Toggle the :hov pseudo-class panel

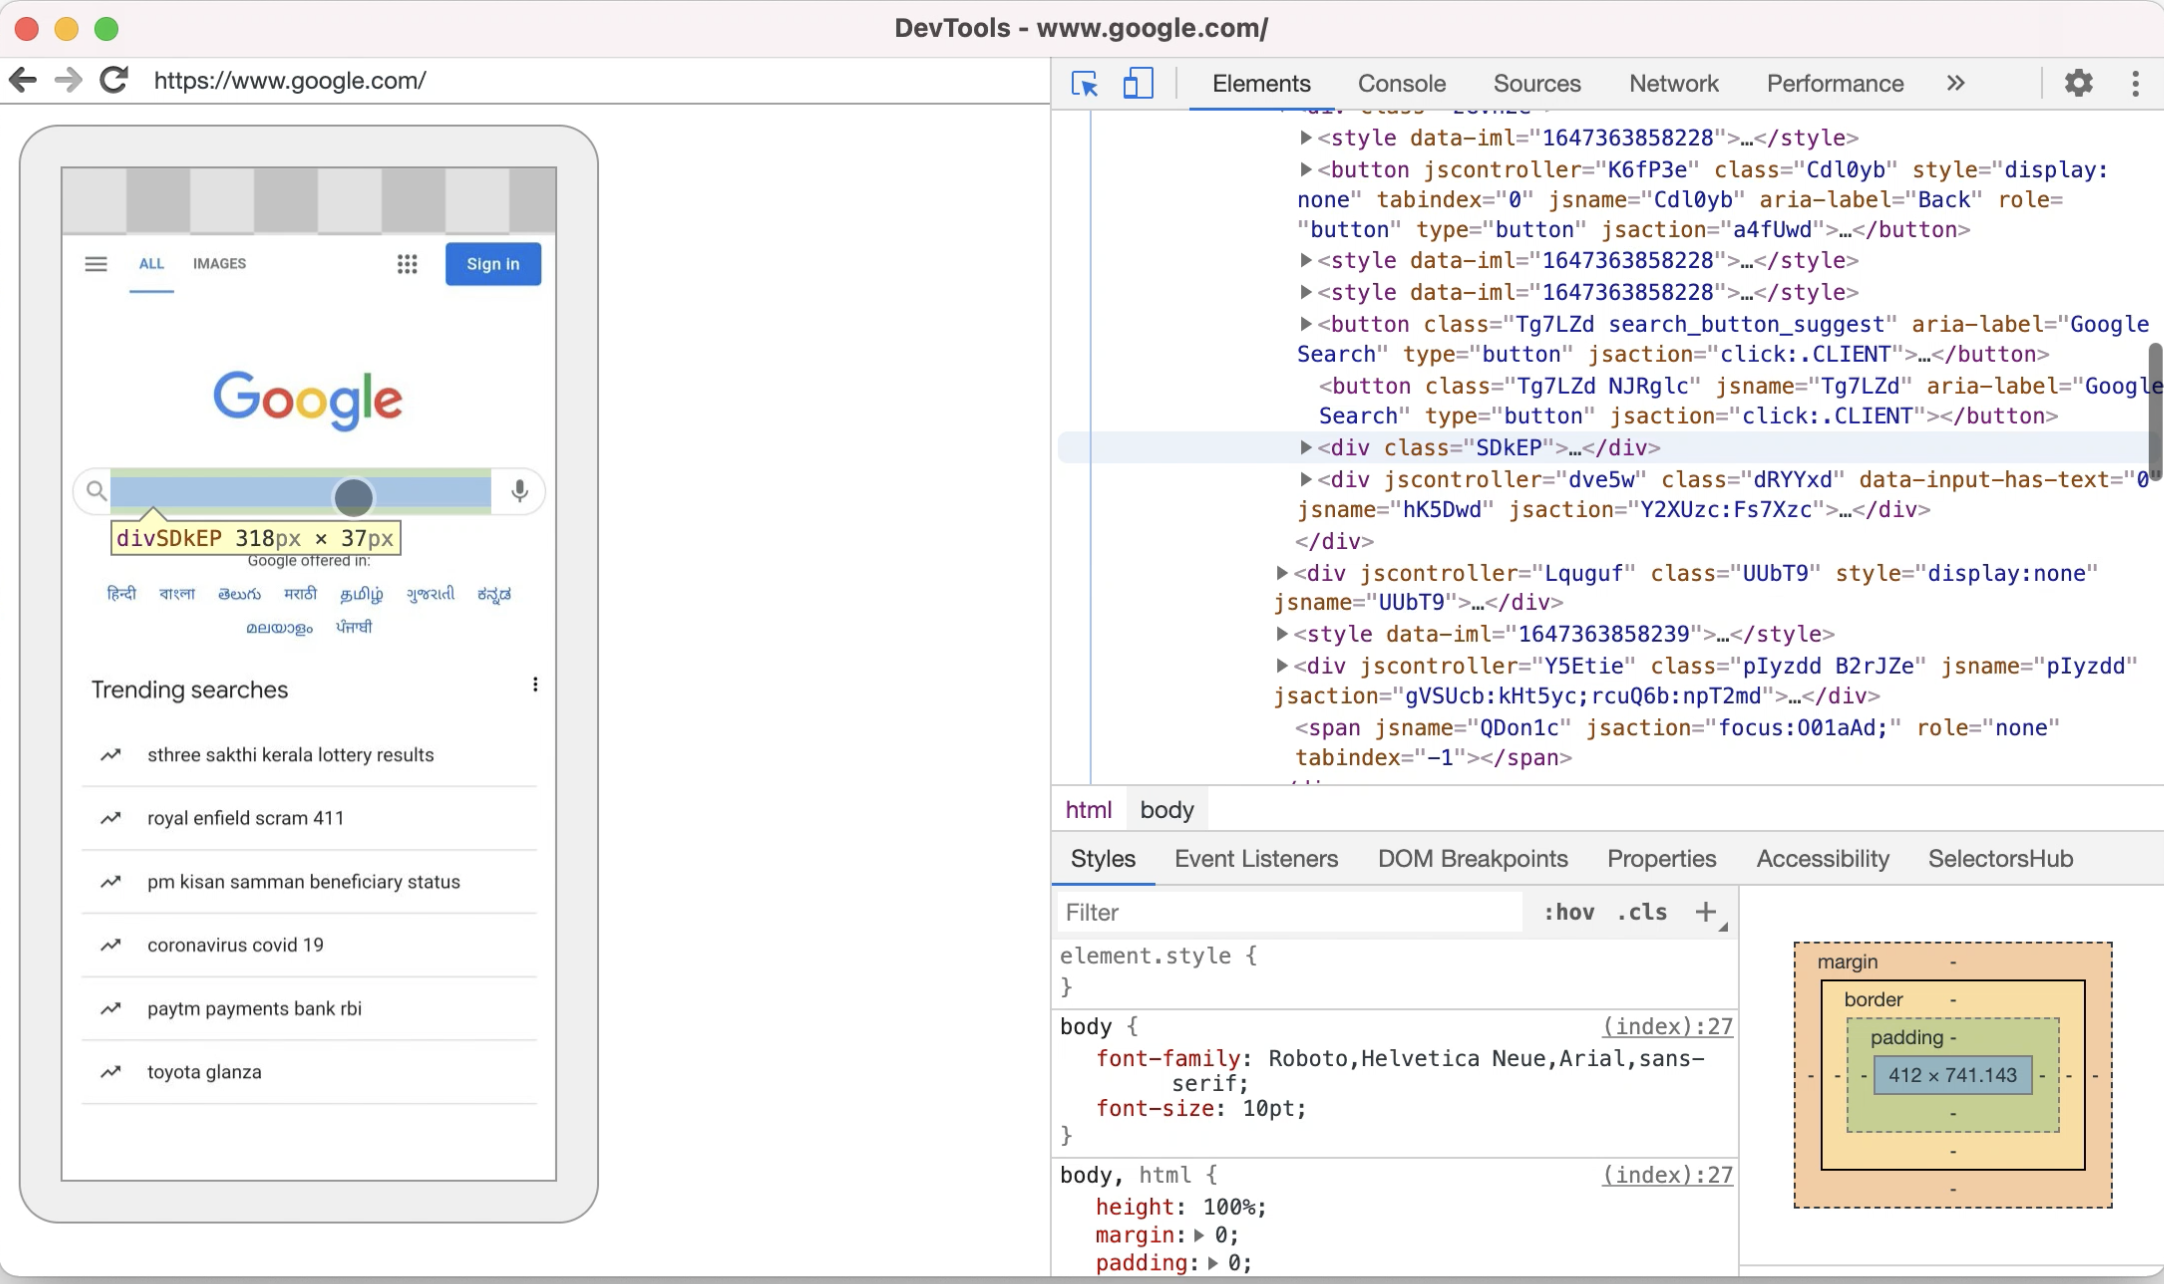[1568, 912]
